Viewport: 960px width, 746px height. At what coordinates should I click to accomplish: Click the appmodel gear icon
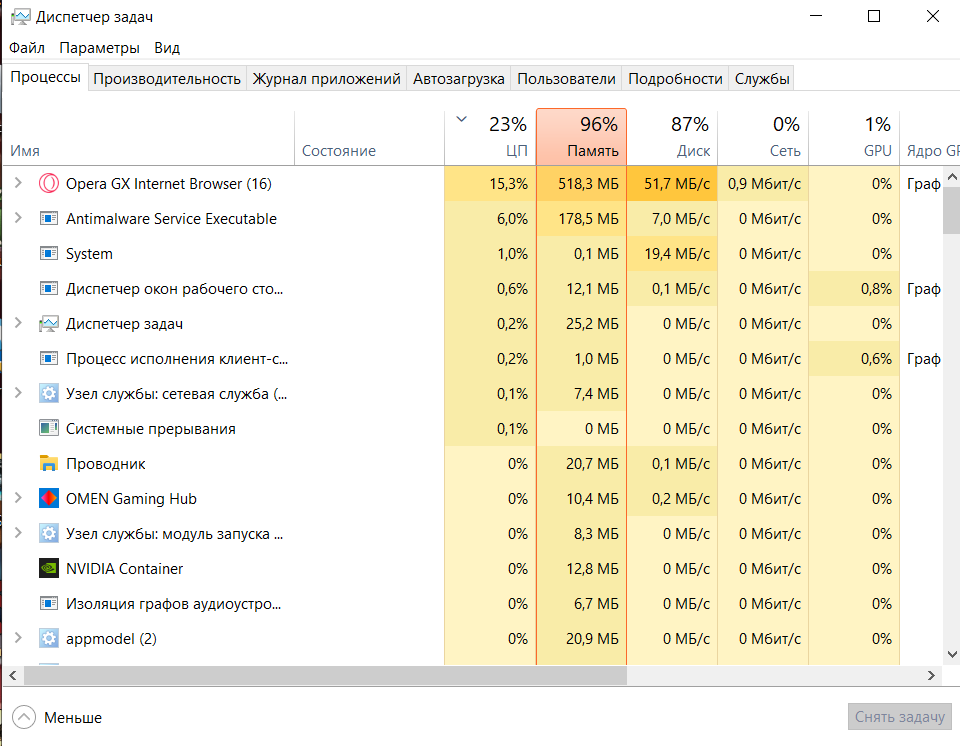point(48,639)
